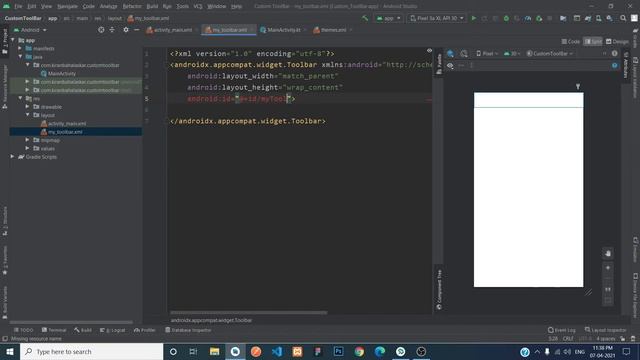Open the Palette side panel
The width and height of the screenshot is (640, 360).
[x=439, y=64]
